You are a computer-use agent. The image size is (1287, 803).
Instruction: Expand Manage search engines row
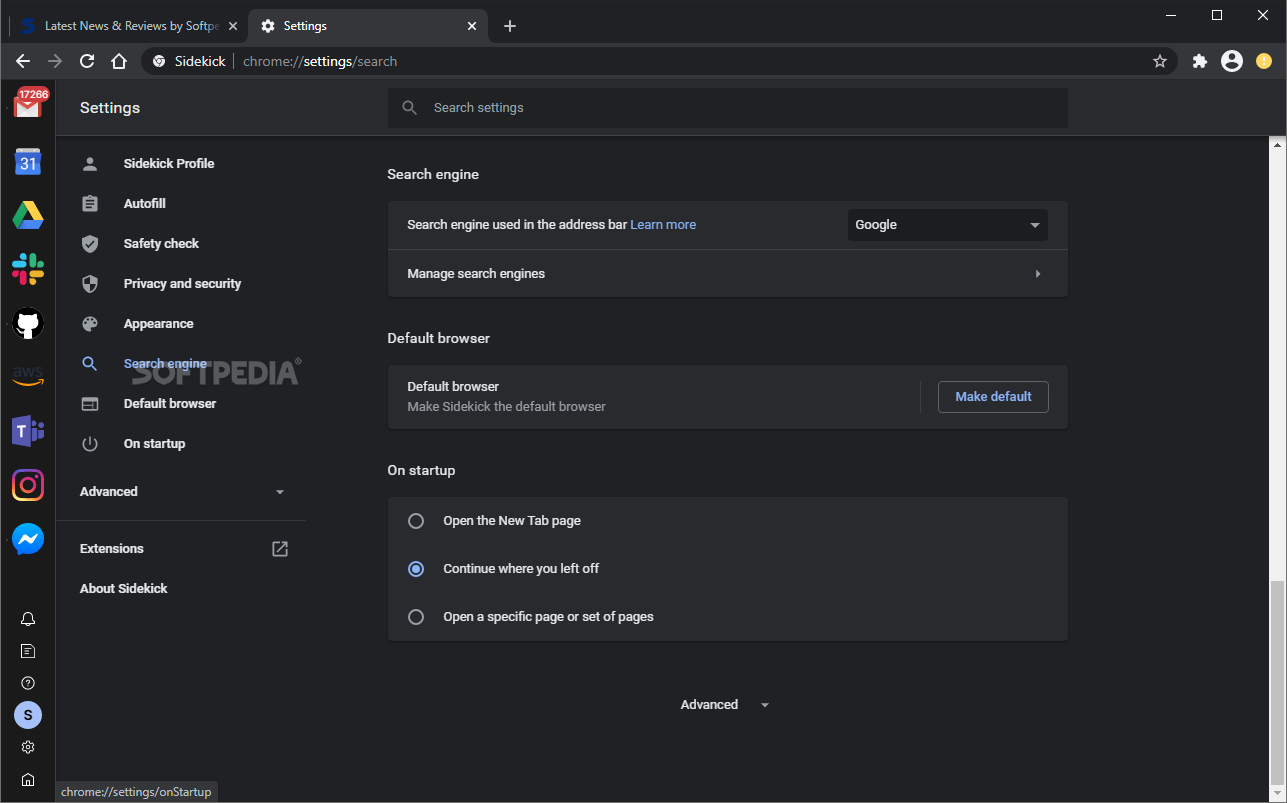tap(728, 274)
